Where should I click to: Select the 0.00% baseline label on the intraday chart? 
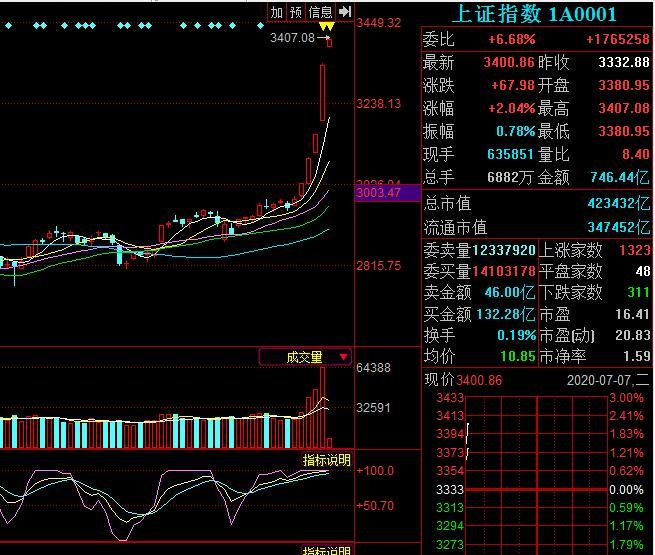click(626, 489)
